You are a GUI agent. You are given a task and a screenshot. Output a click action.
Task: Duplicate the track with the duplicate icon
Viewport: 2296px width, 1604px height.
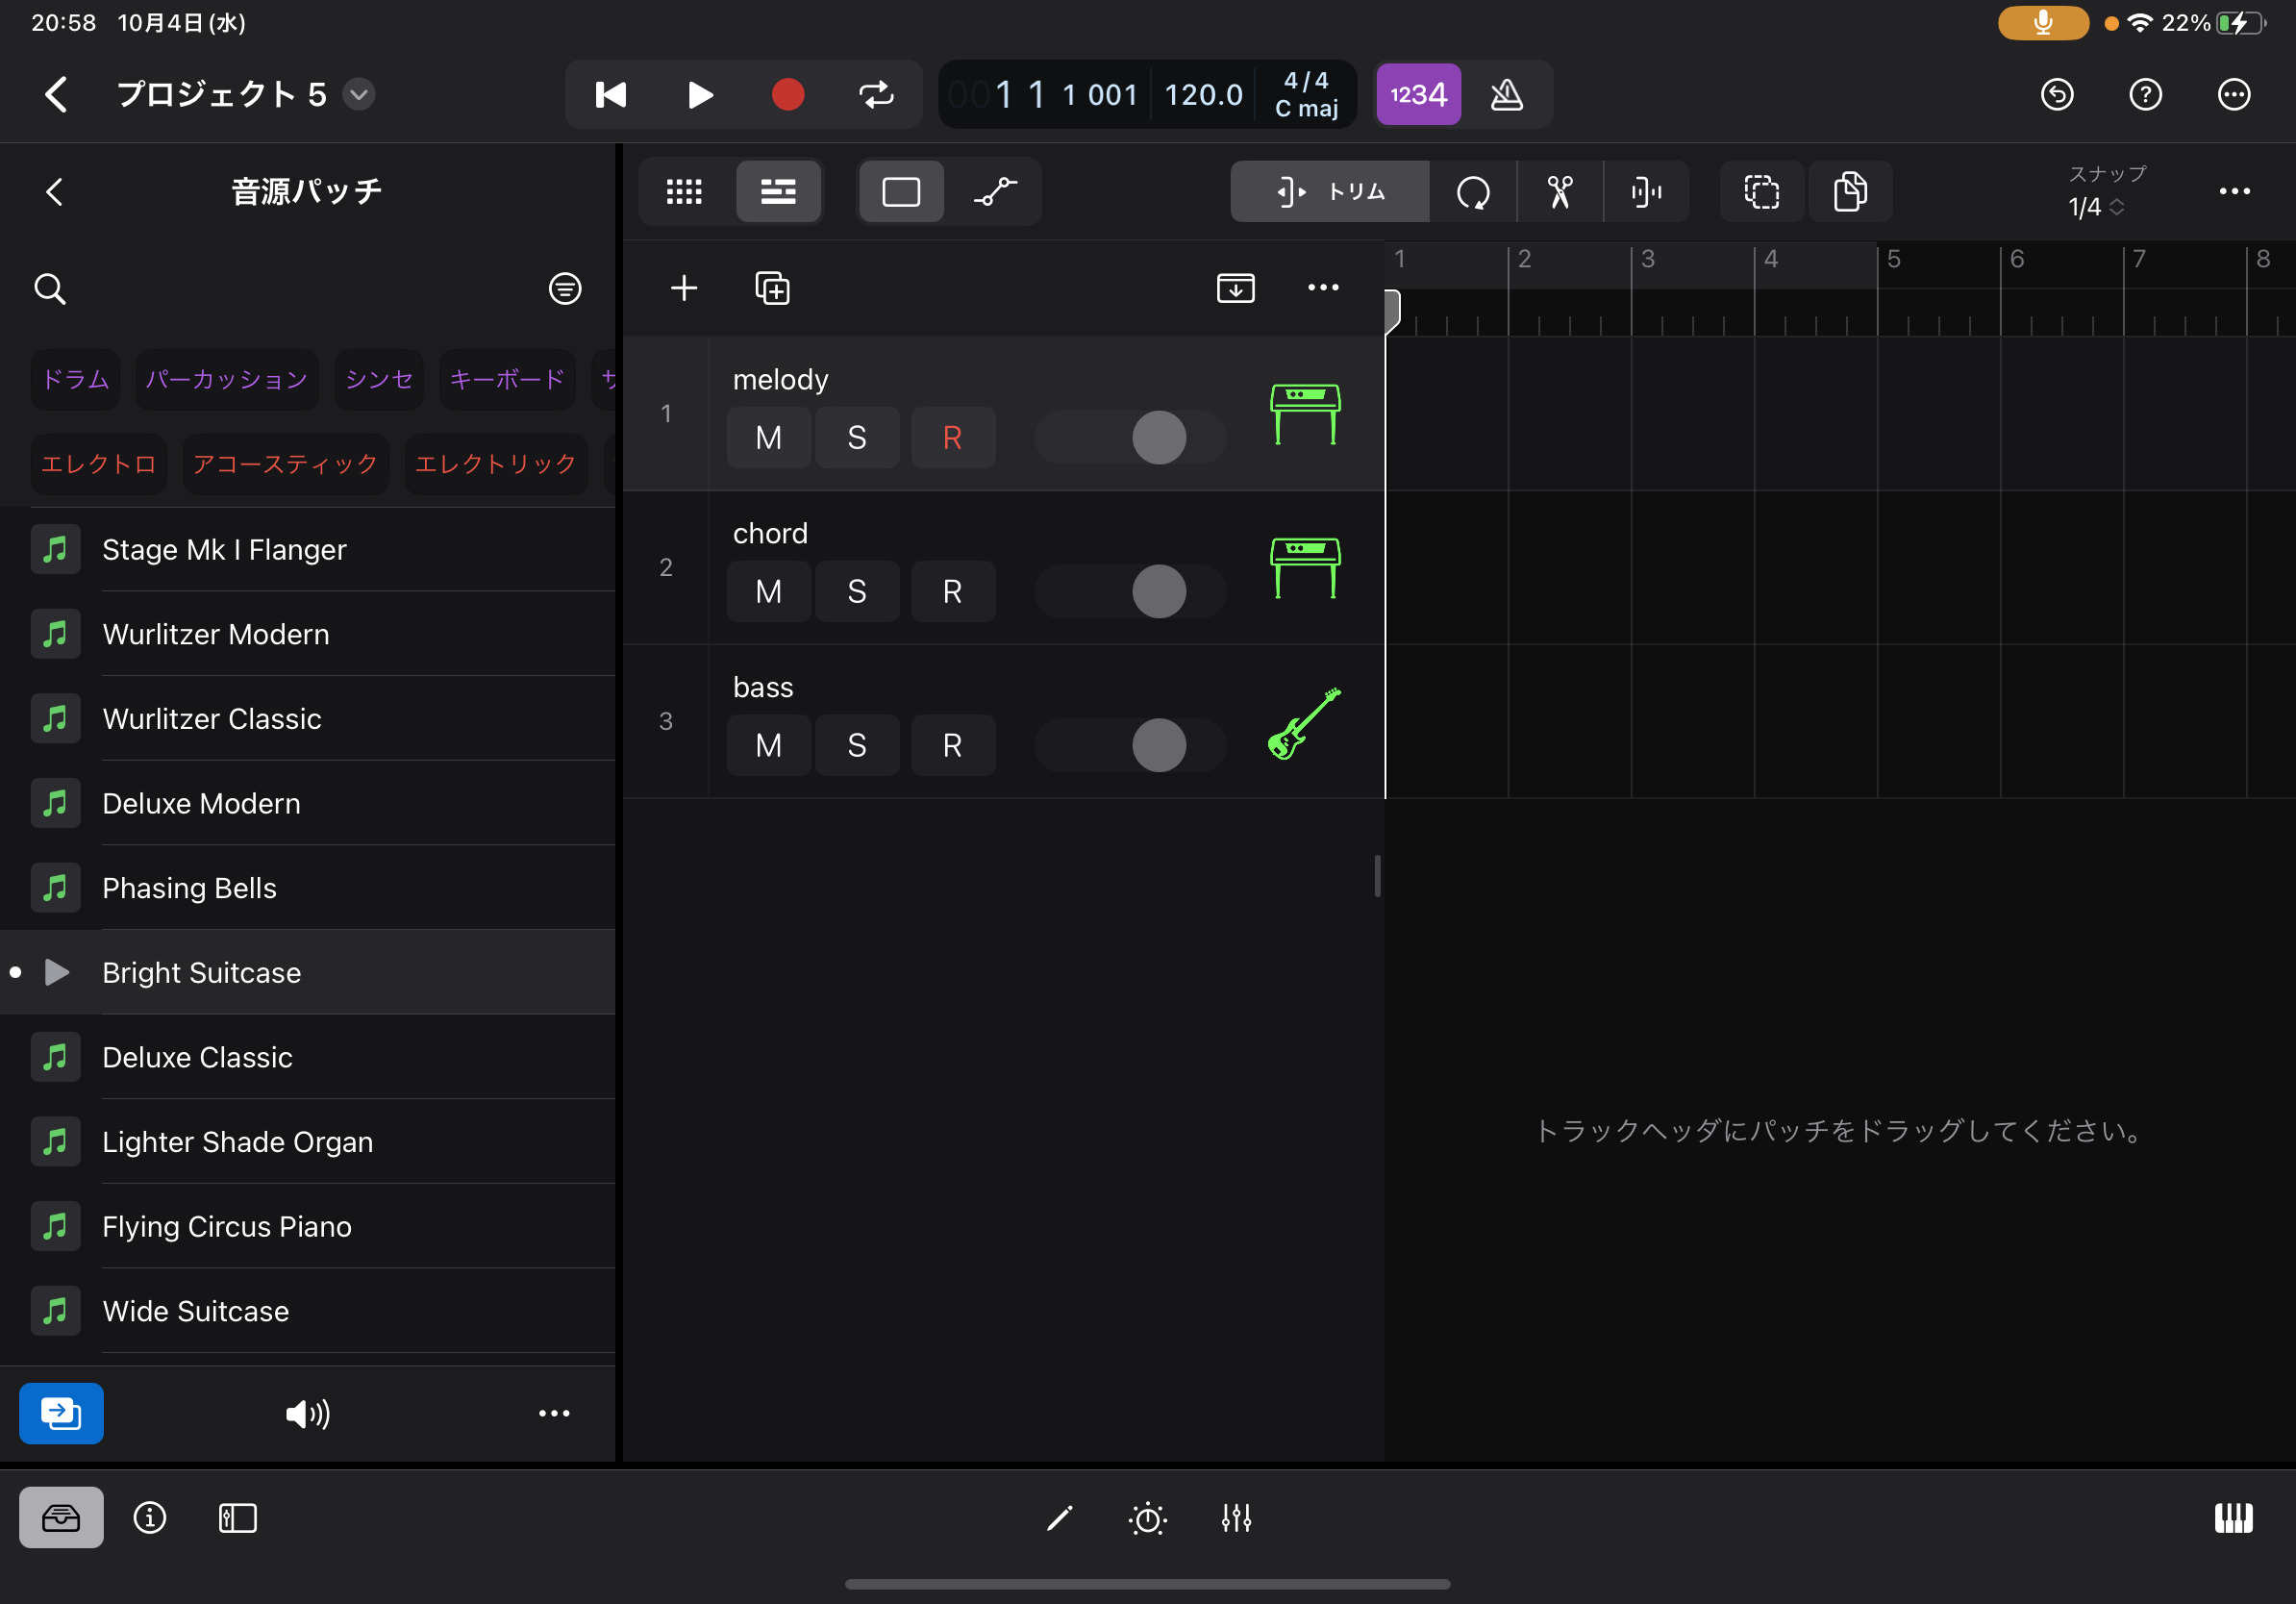[772, 289]
